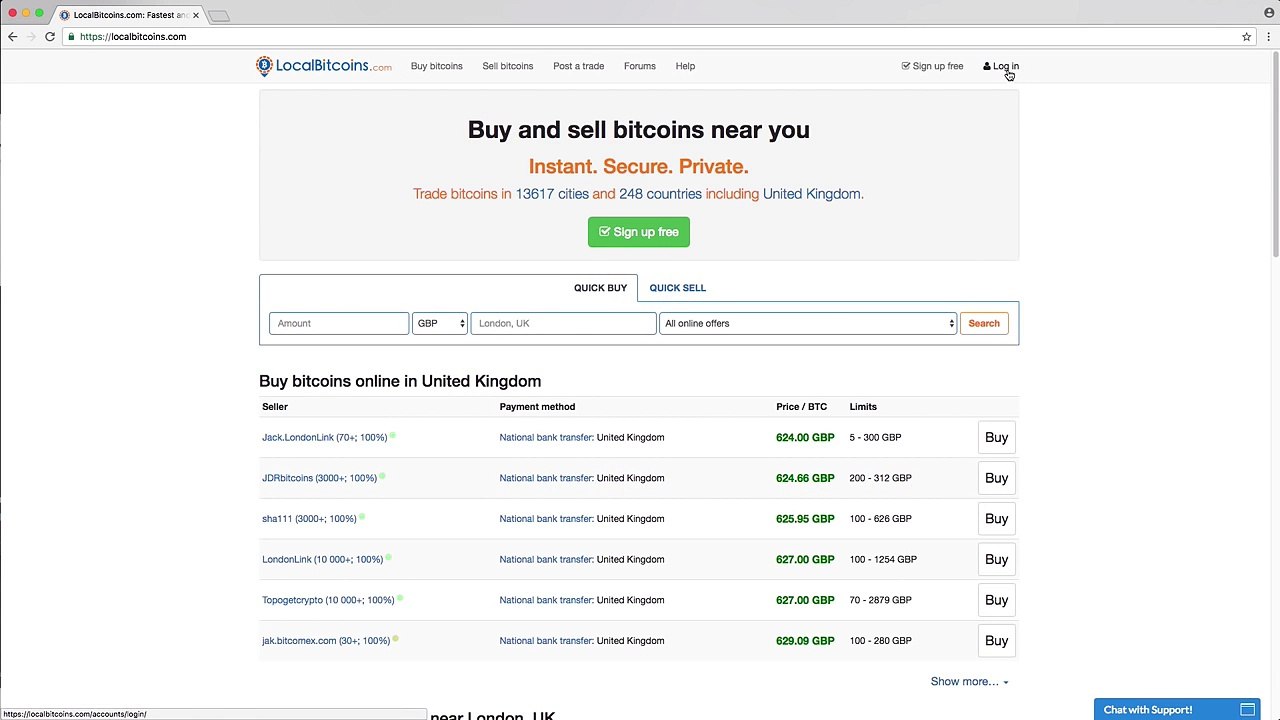Screen dimensions: 1280x720
Task: Click the 624.00 GBP price
Action: click(805, 437)
